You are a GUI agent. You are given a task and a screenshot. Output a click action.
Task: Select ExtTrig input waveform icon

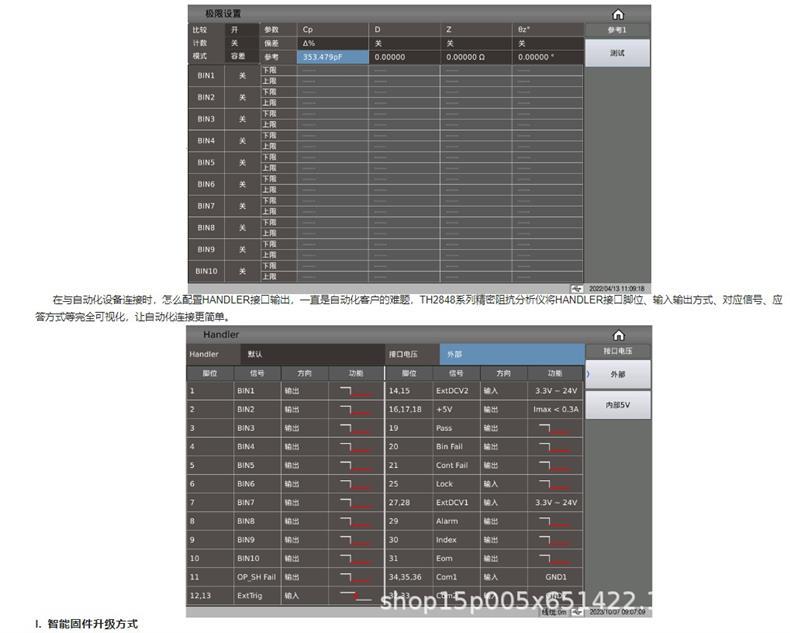pyautogui.click(x=357, y=596)
